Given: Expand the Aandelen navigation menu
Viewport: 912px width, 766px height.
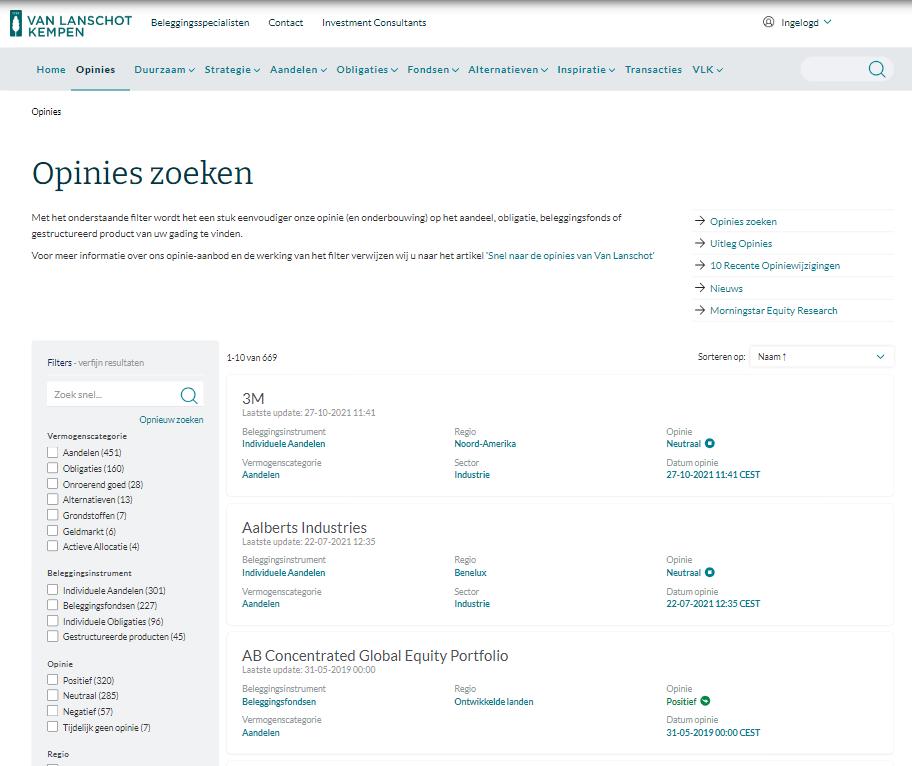Looking at the screenshot, I should coord(298,70).
